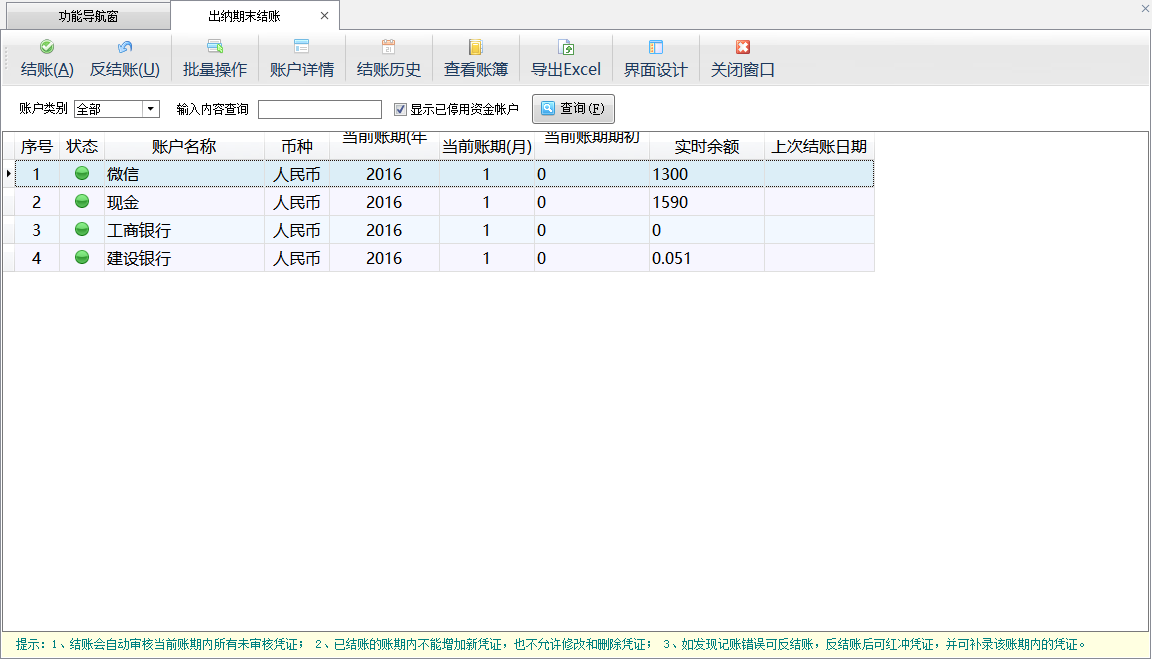This screenshot has width=1152, height=660.
Task: Open 界面设计 interface design tool
Action: pyautogui.click(x=656, y=47)
